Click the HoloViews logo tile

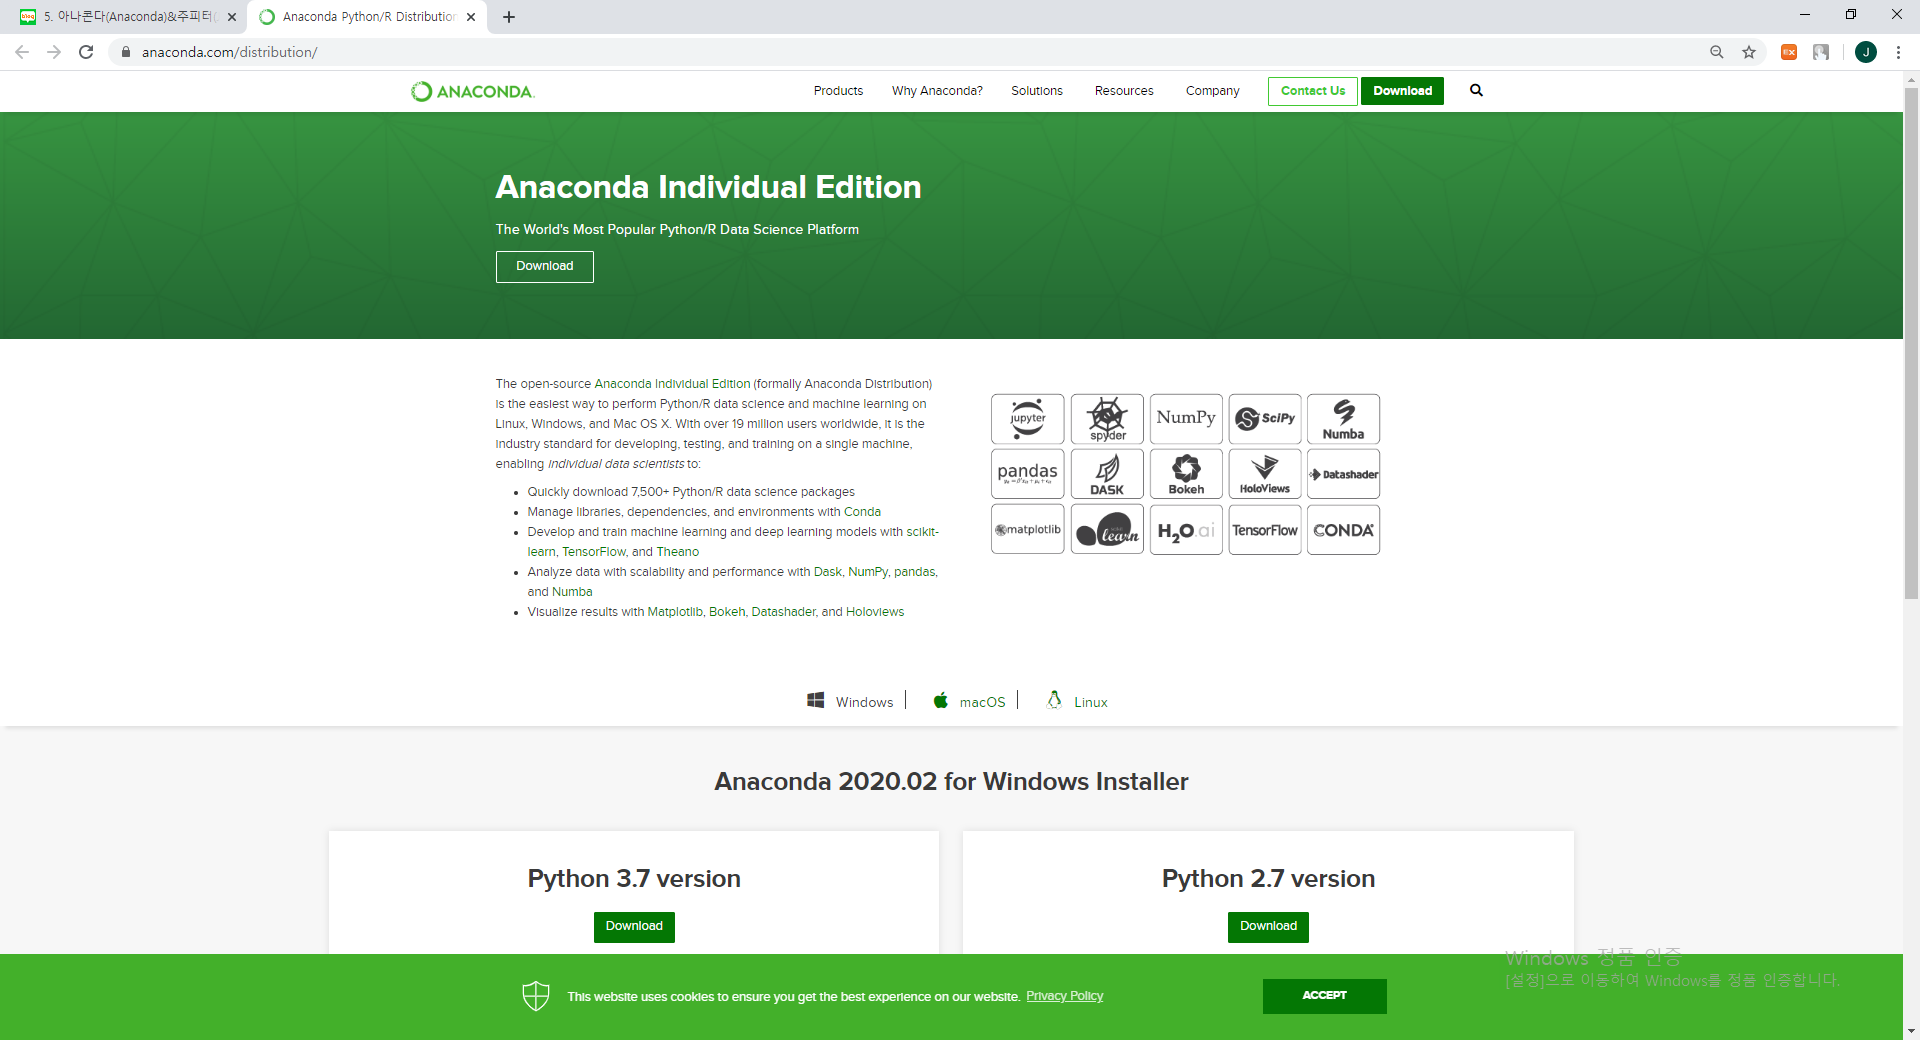(1265, 474)
